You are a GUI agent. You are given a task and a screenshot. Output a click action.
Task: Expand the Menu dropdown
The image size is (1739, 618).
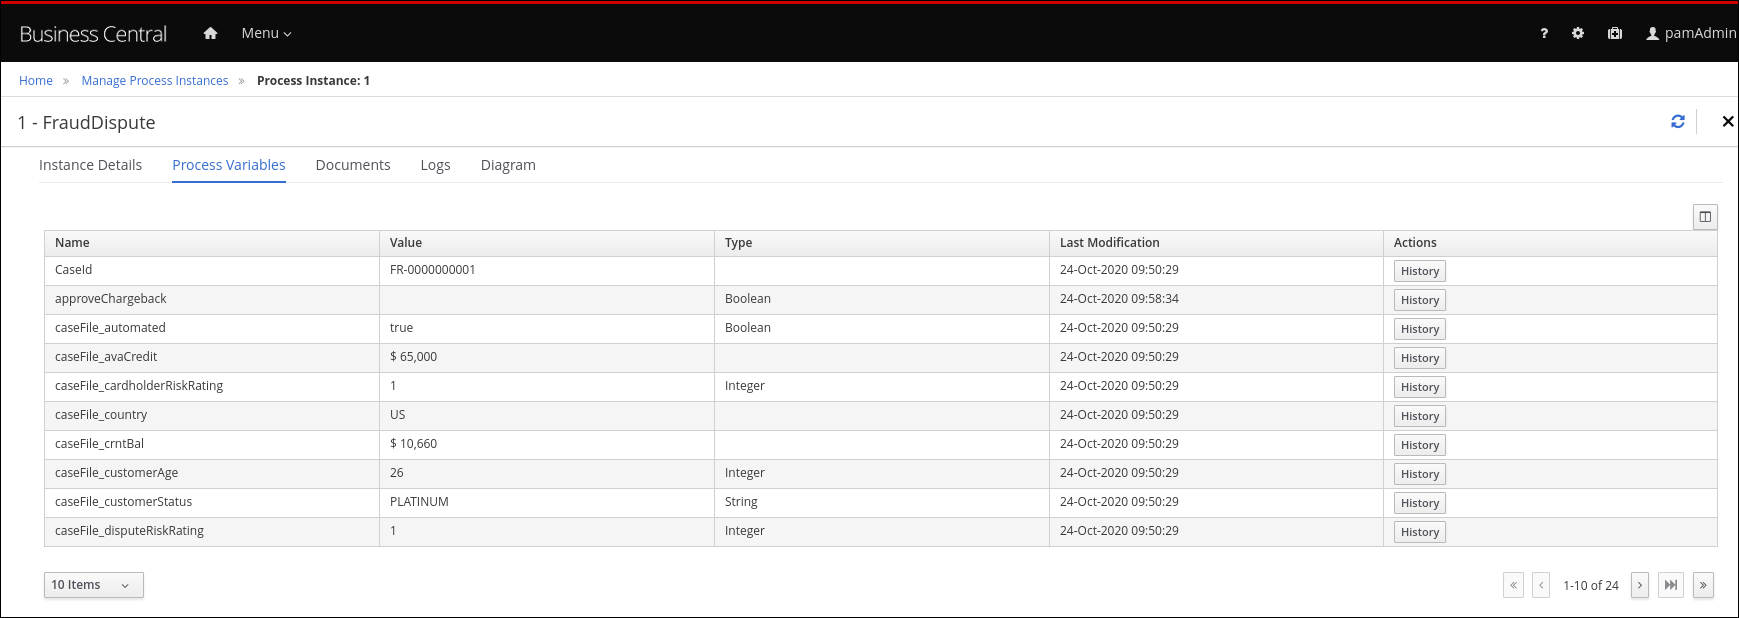[266, 33]
